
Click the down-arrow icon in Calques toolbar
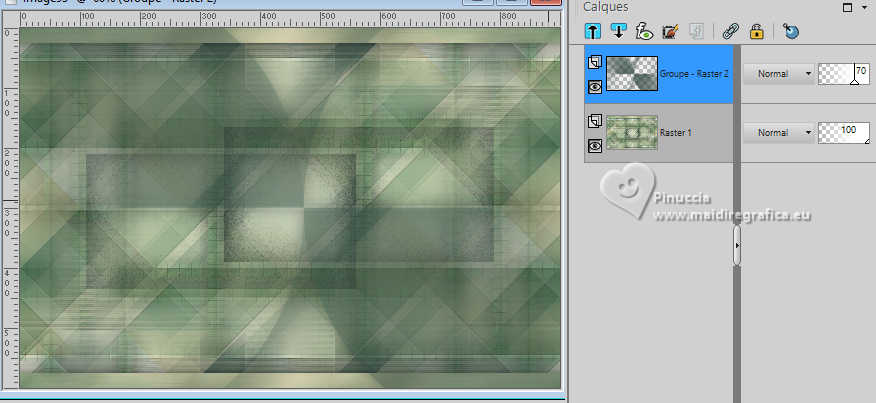618,31
